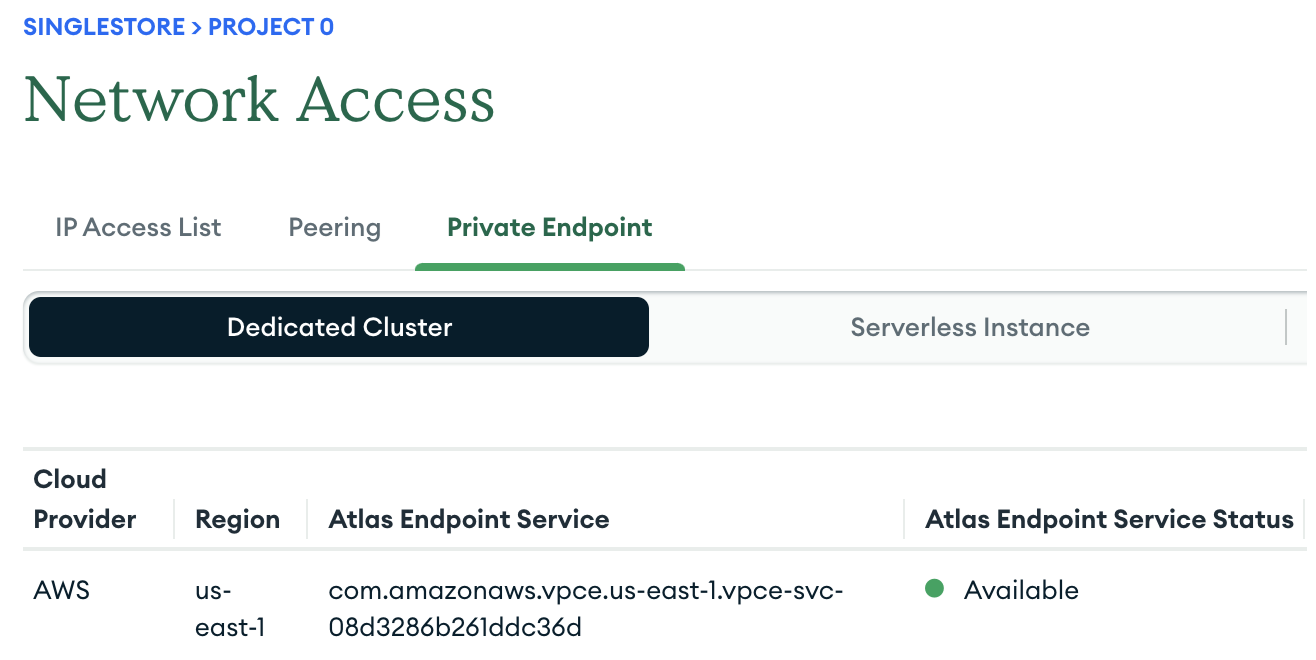Click the green Available status dot
The width and height of the screenshot is (1316, 660).
[x=935, y=589]
